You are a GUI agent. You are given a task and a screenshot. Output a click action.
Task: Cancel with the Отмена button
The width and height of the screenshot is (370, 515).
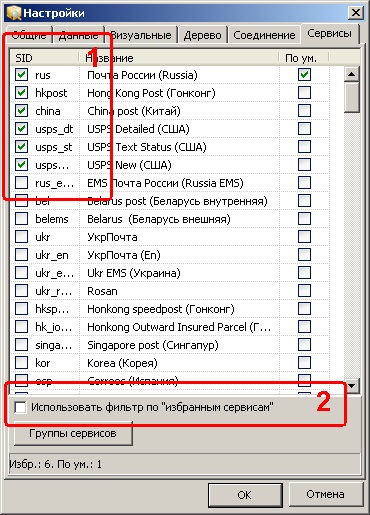[325, 494]
